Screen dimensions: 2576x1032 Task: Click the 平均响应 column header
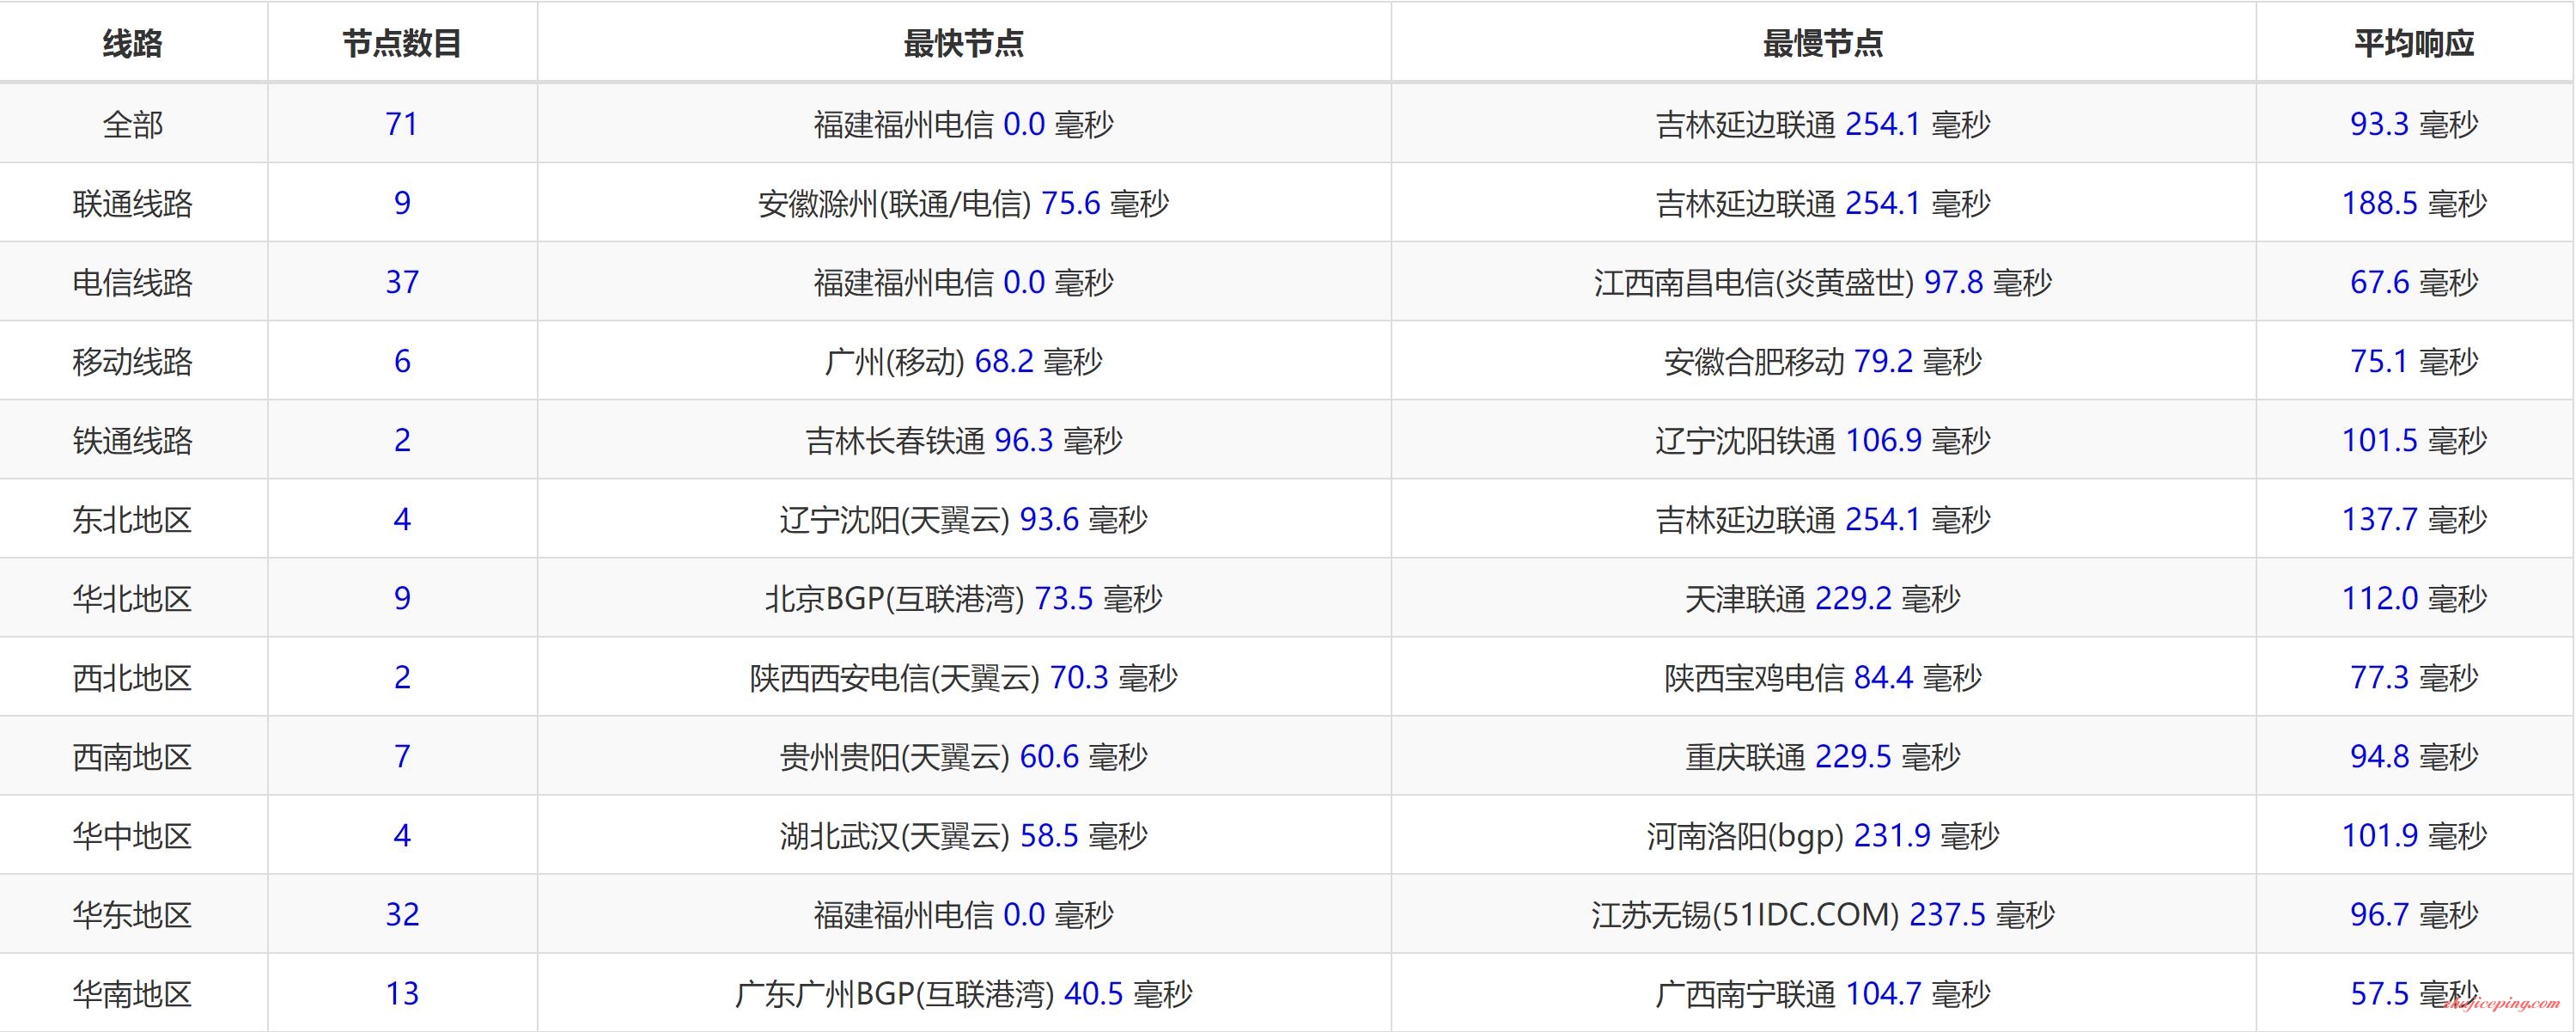[x=2413, y=43]
